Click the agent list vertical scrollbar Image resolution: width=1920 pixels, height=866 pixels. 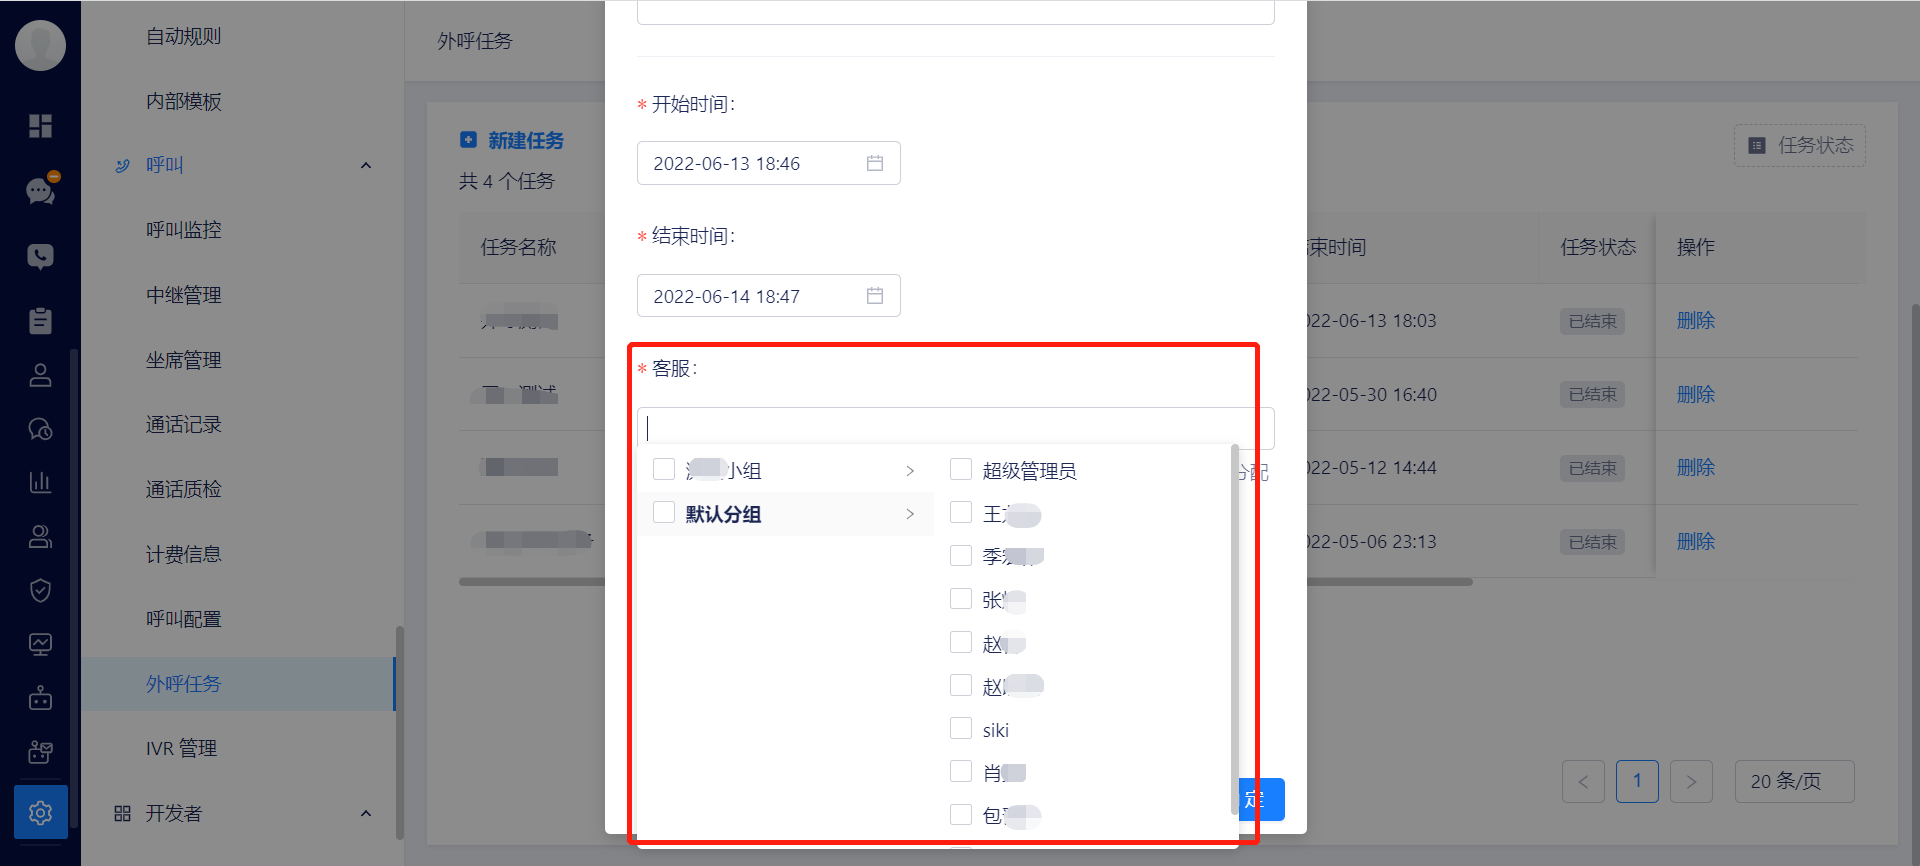click(1235, 630)
